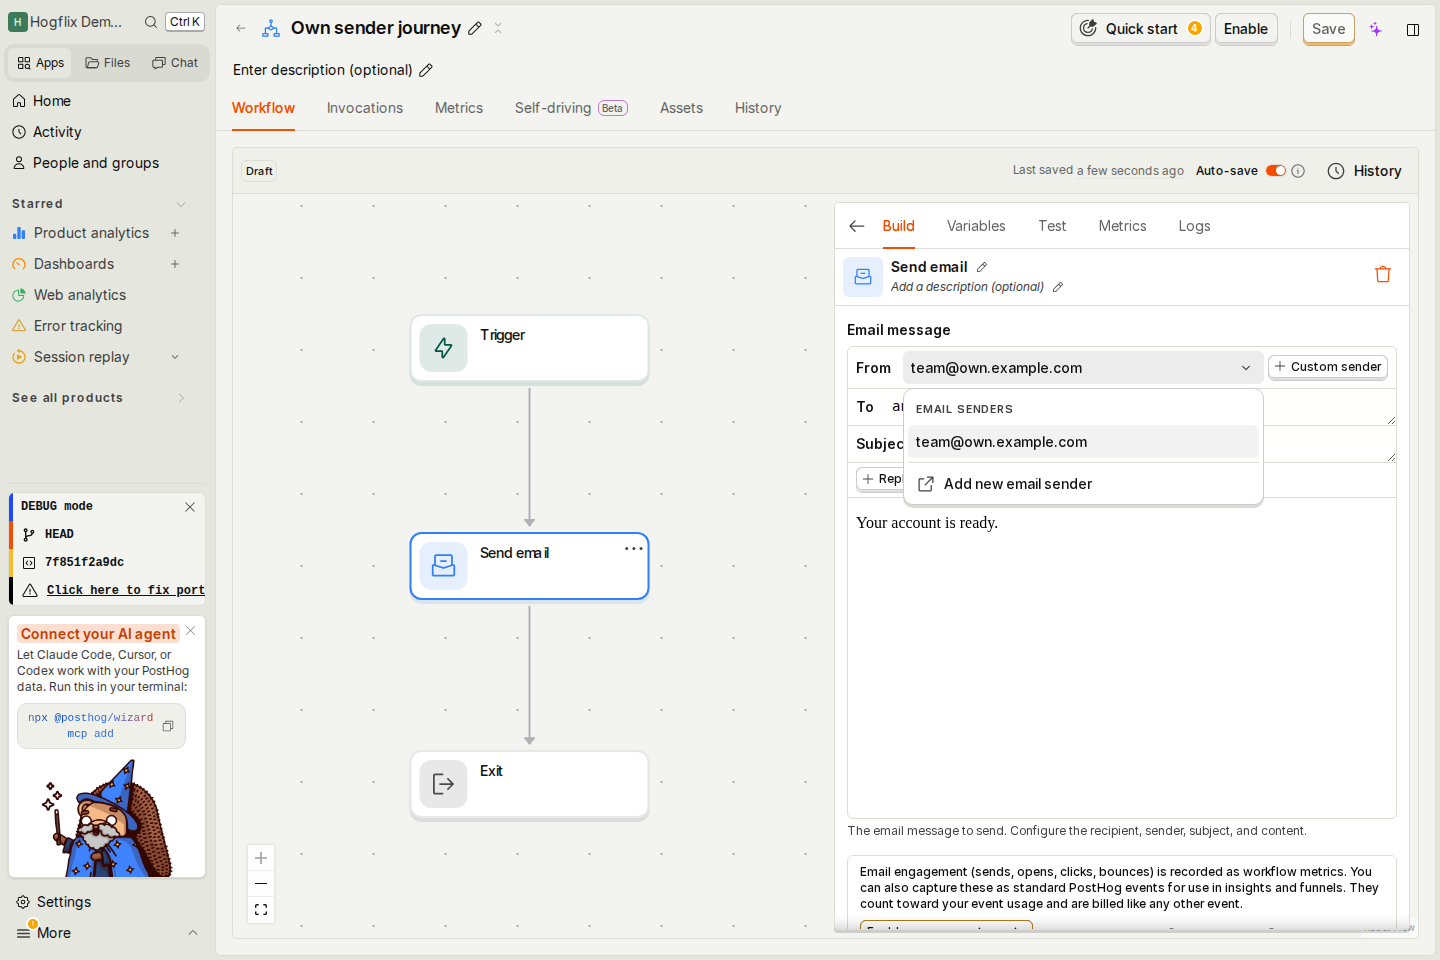Collapse the Starred section

(x=181, y=204)
